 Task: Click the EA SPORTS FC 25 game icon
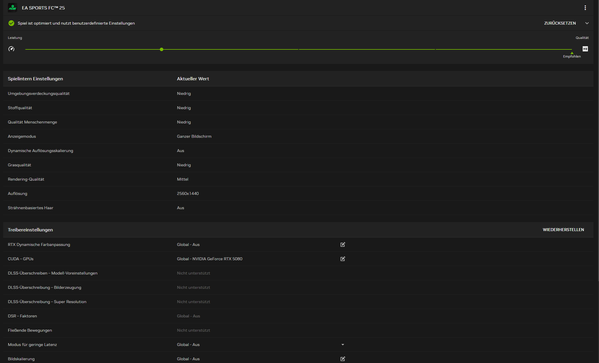pos(12,8)
